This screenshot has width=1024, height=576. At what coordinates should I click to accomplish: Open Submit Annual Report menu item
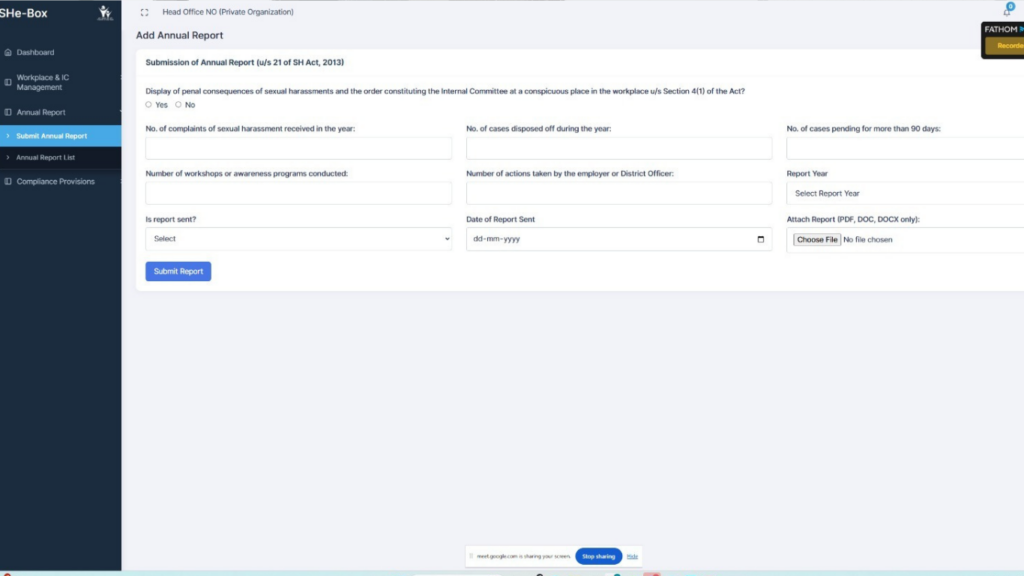pos(51,136)
